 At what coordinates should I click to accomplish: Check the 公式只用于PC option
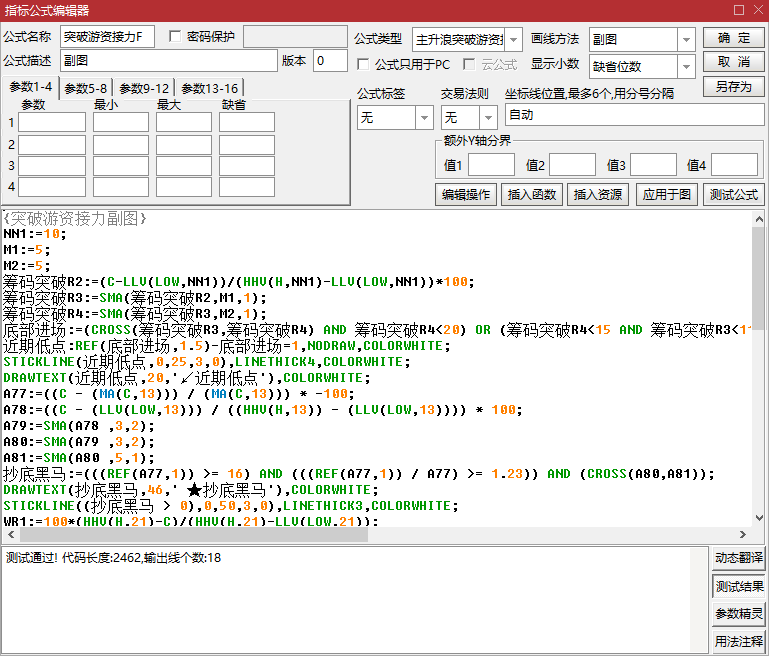364,65
